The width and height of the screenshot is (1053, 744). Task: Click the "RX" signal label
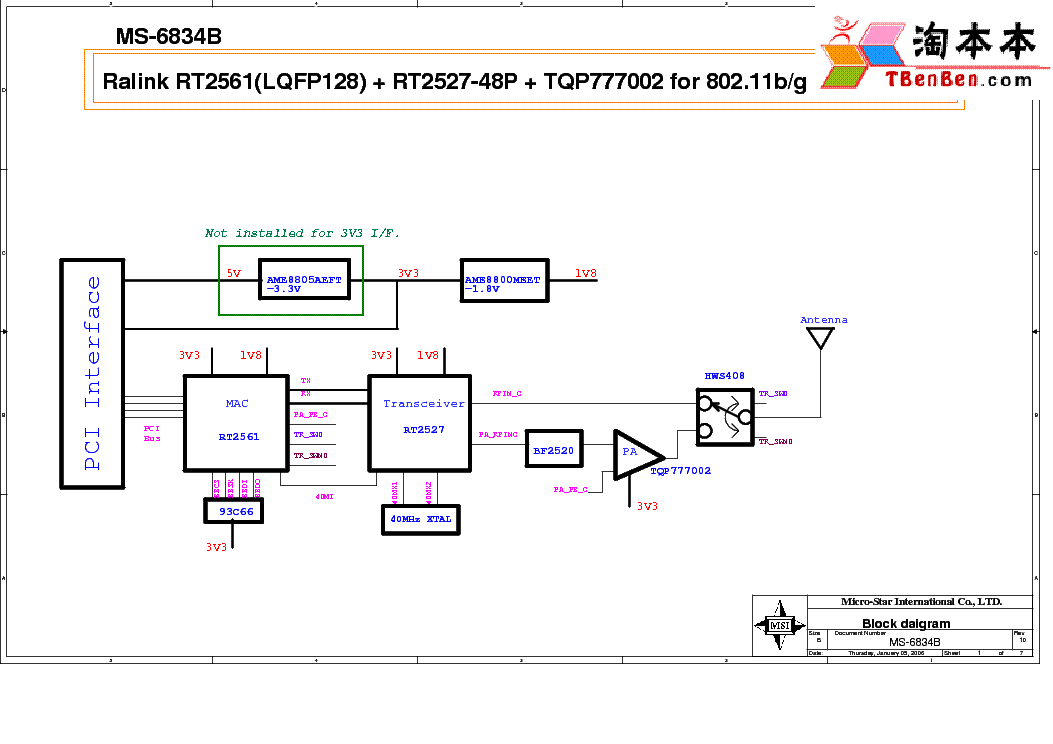tap(306, 393)
